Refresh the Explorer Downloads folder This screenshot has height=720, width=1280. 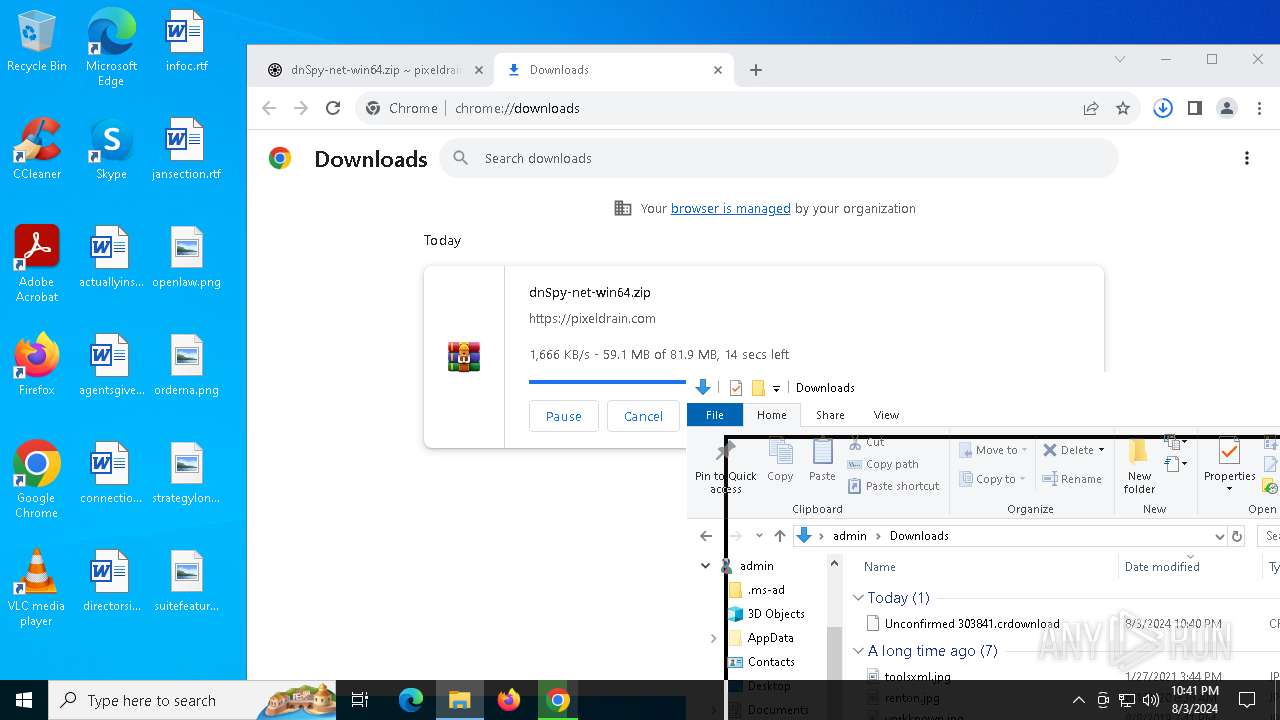(x=1237, y=536)
